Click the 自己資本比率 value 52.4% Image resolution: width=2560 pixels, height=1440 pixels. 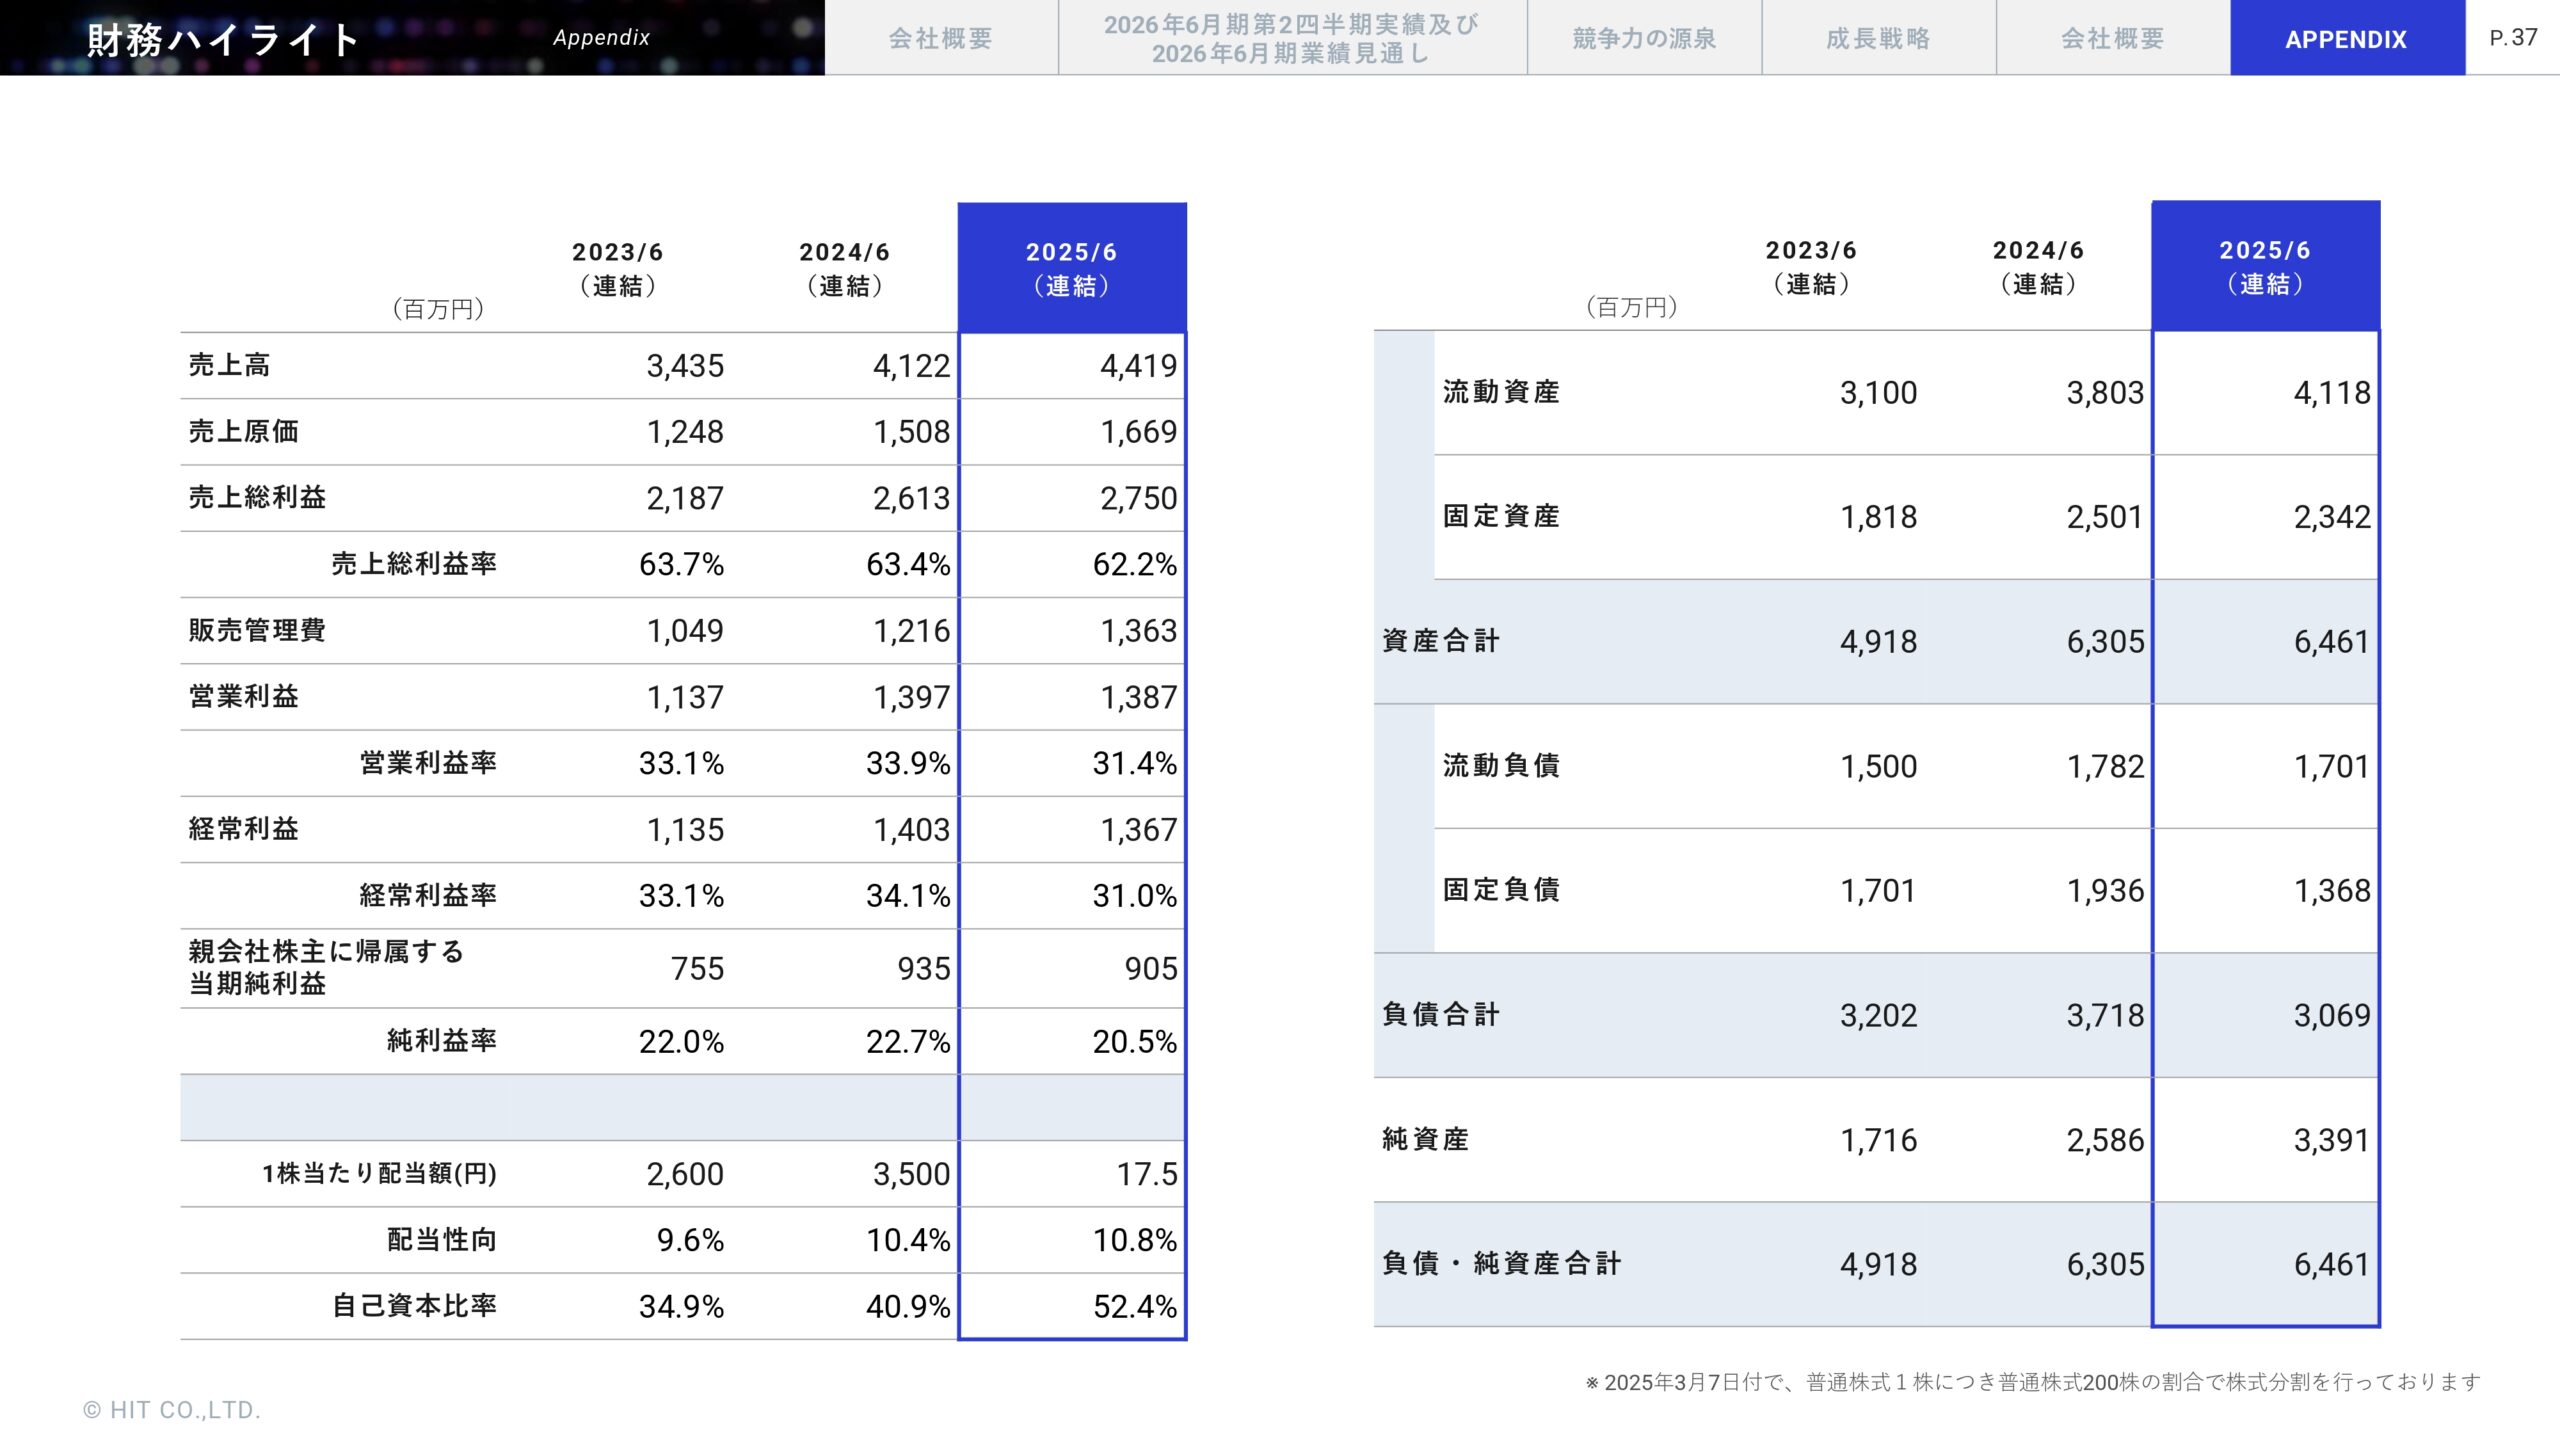click(x=1134, y=1306)
